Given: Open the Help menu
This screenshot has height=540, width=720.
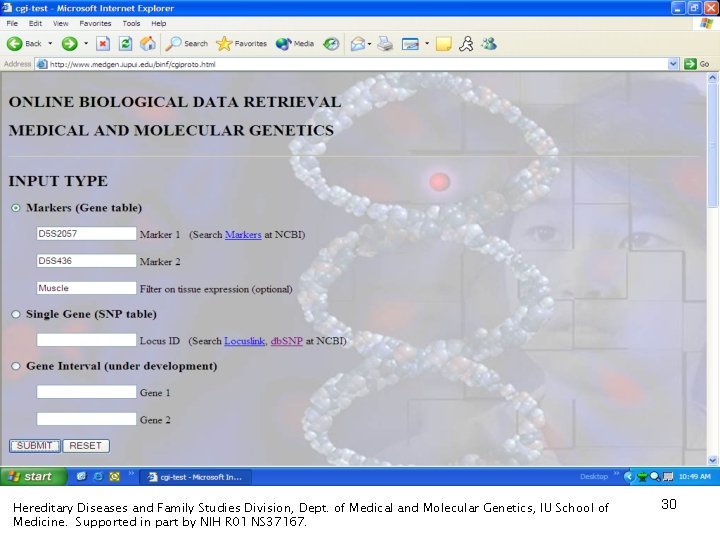Looking at the screenshot, I should 159,23.
